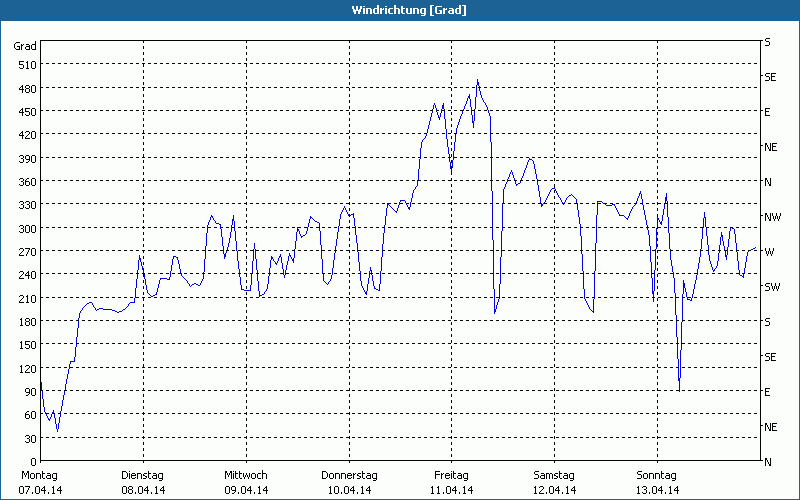Image resolution: width=800 pixels, height=500 pixels.
Task: Click the date 09.04.14
Action: tap(246, 490)
